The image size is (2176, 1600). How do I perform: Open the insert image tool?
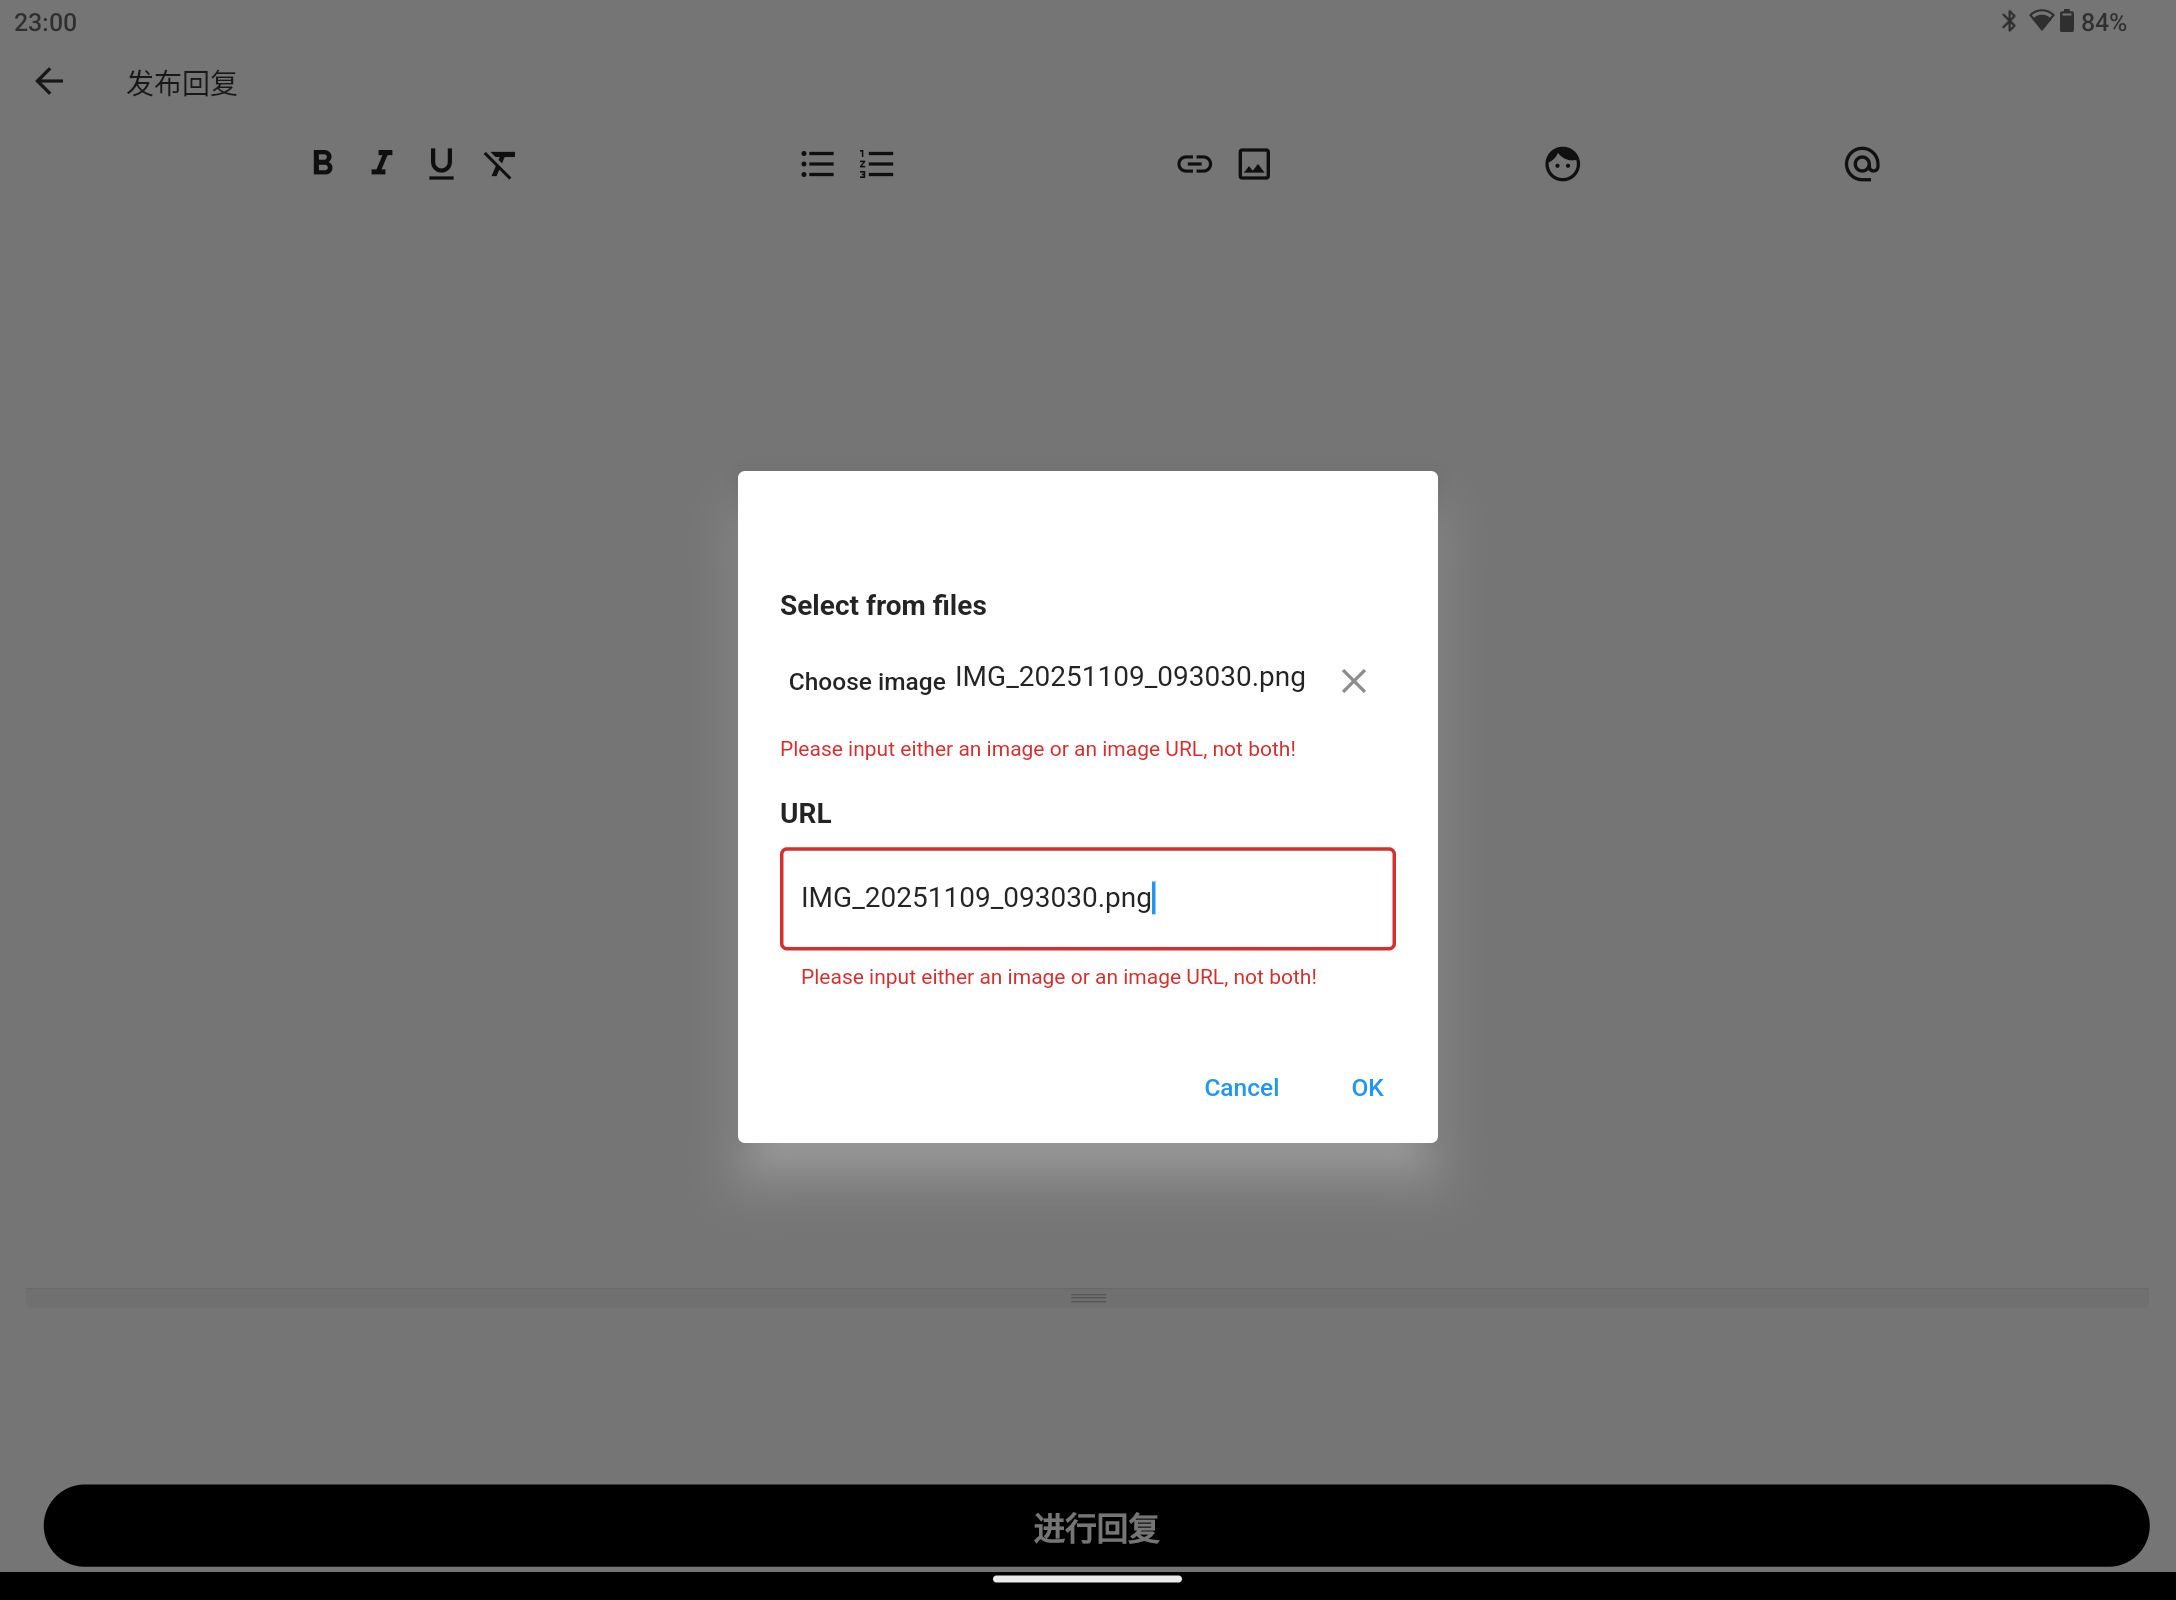click(1254, 163)
